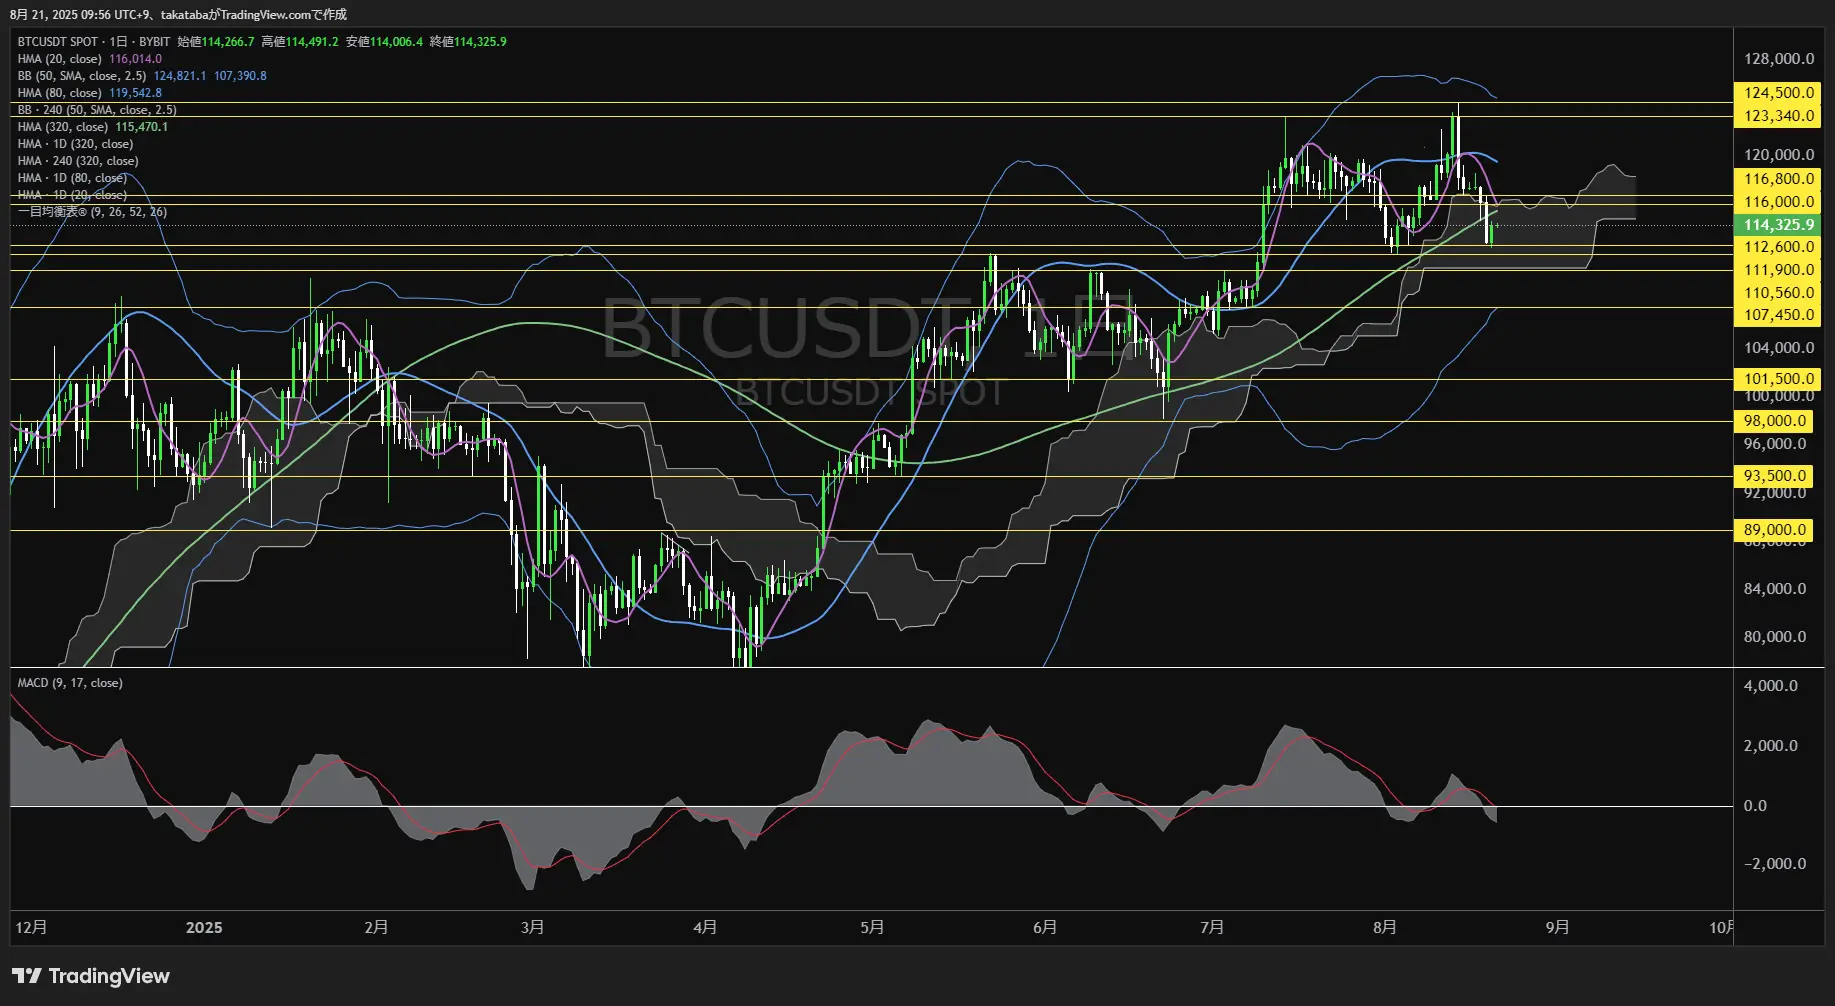The image size is (1835, 1006).
Task: Select the MACD (9, 17, close) legend
Action: [x=70, y=683]
